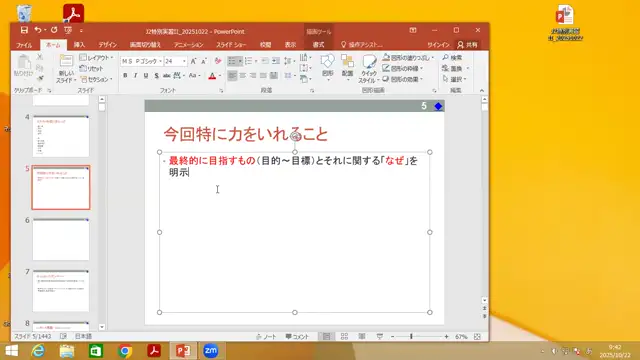Screen dimensions: 640x360
Task: Expand the Section (セクション) dropdown
Action: click(96, 79)
